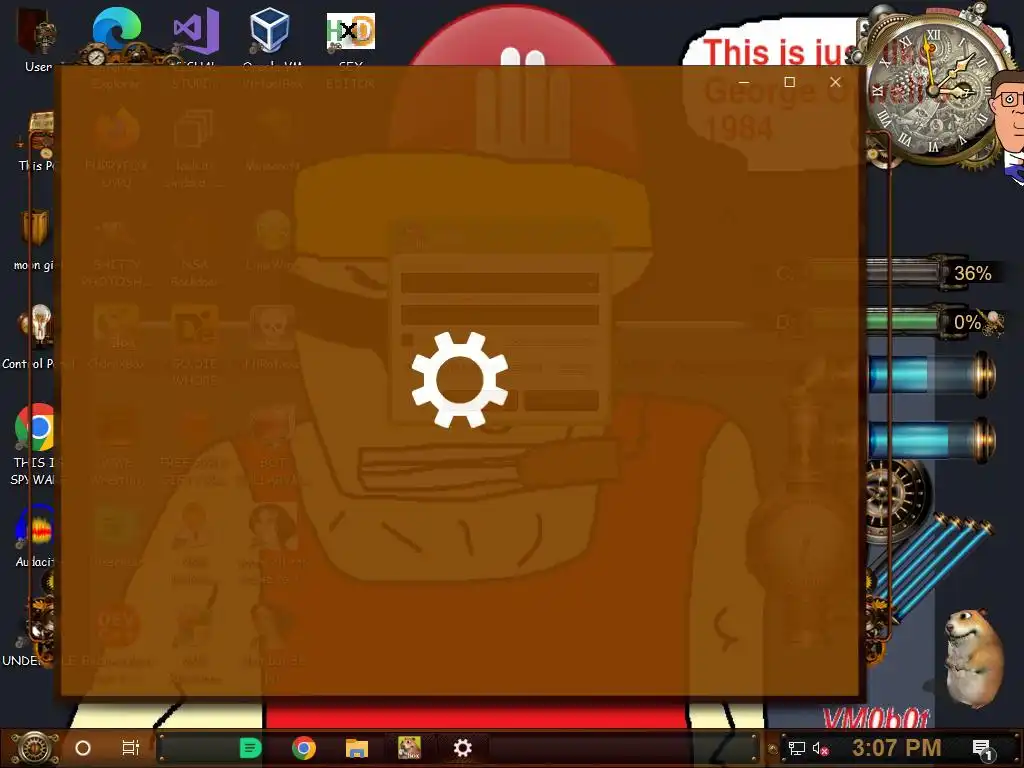Switch to Chrome on the taskbar

(x=304, y=748)
